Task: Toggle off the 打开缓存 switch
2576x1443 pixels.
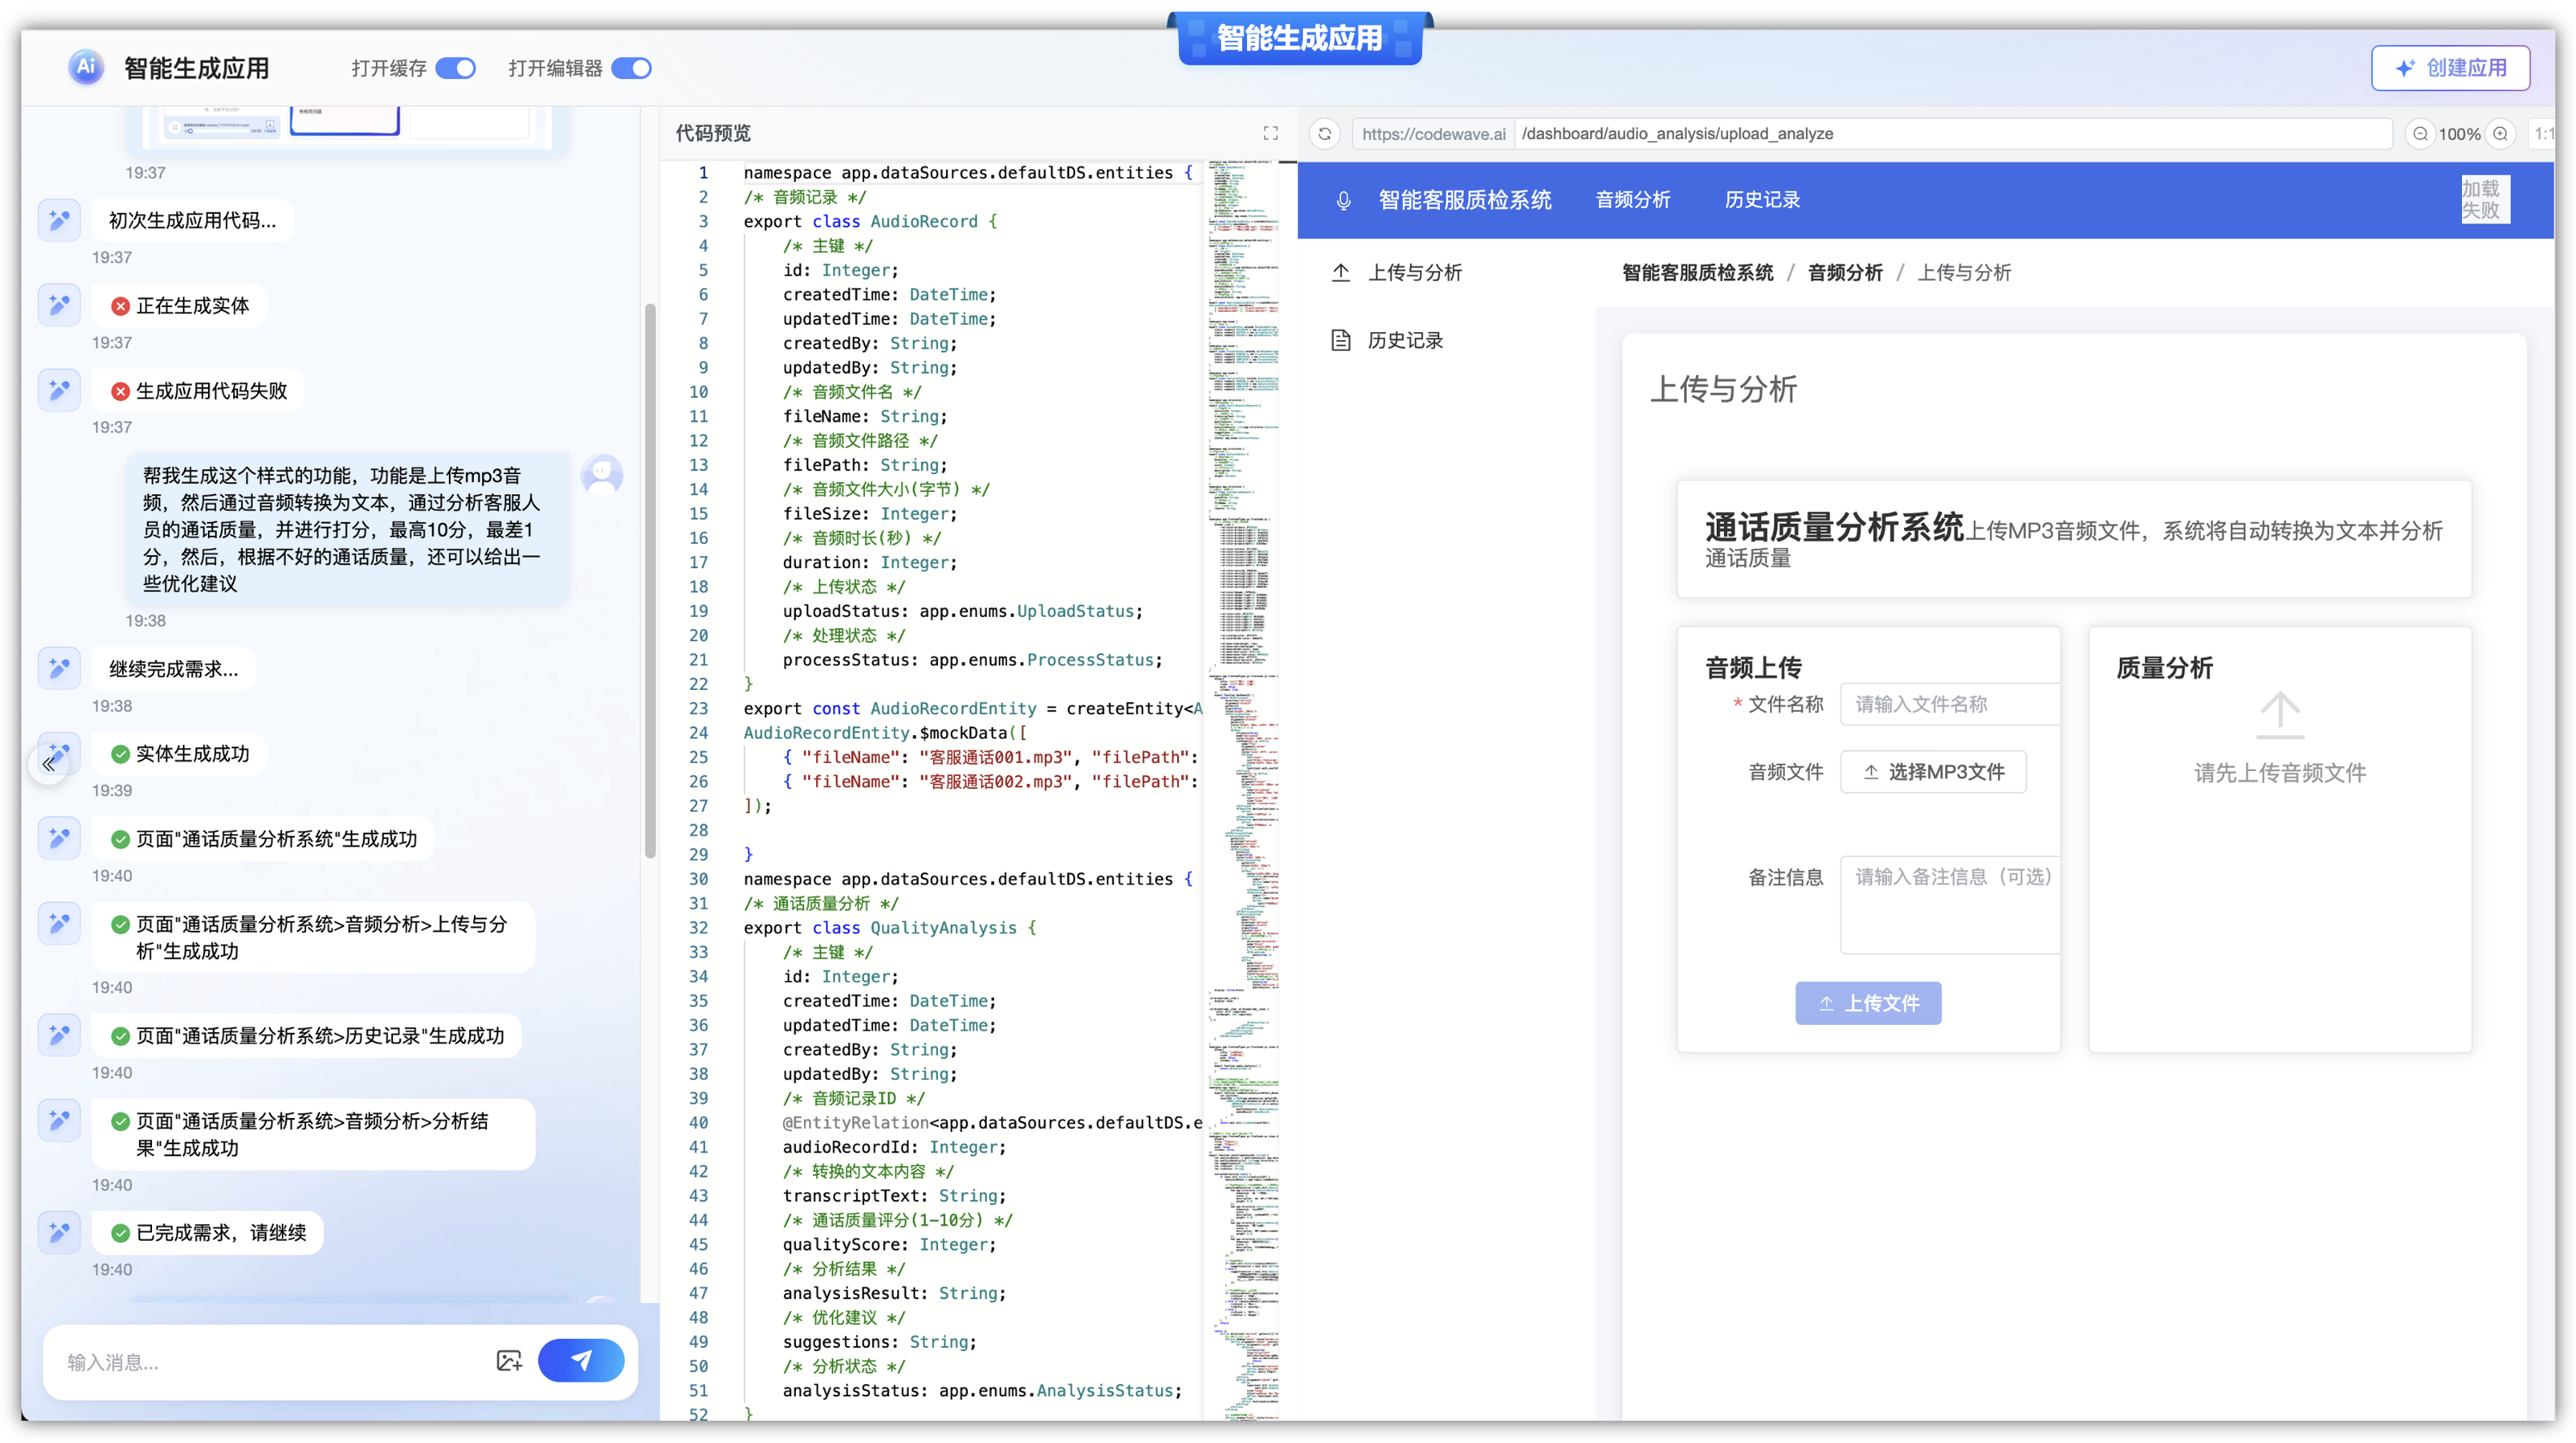Action: pos(456,68)
